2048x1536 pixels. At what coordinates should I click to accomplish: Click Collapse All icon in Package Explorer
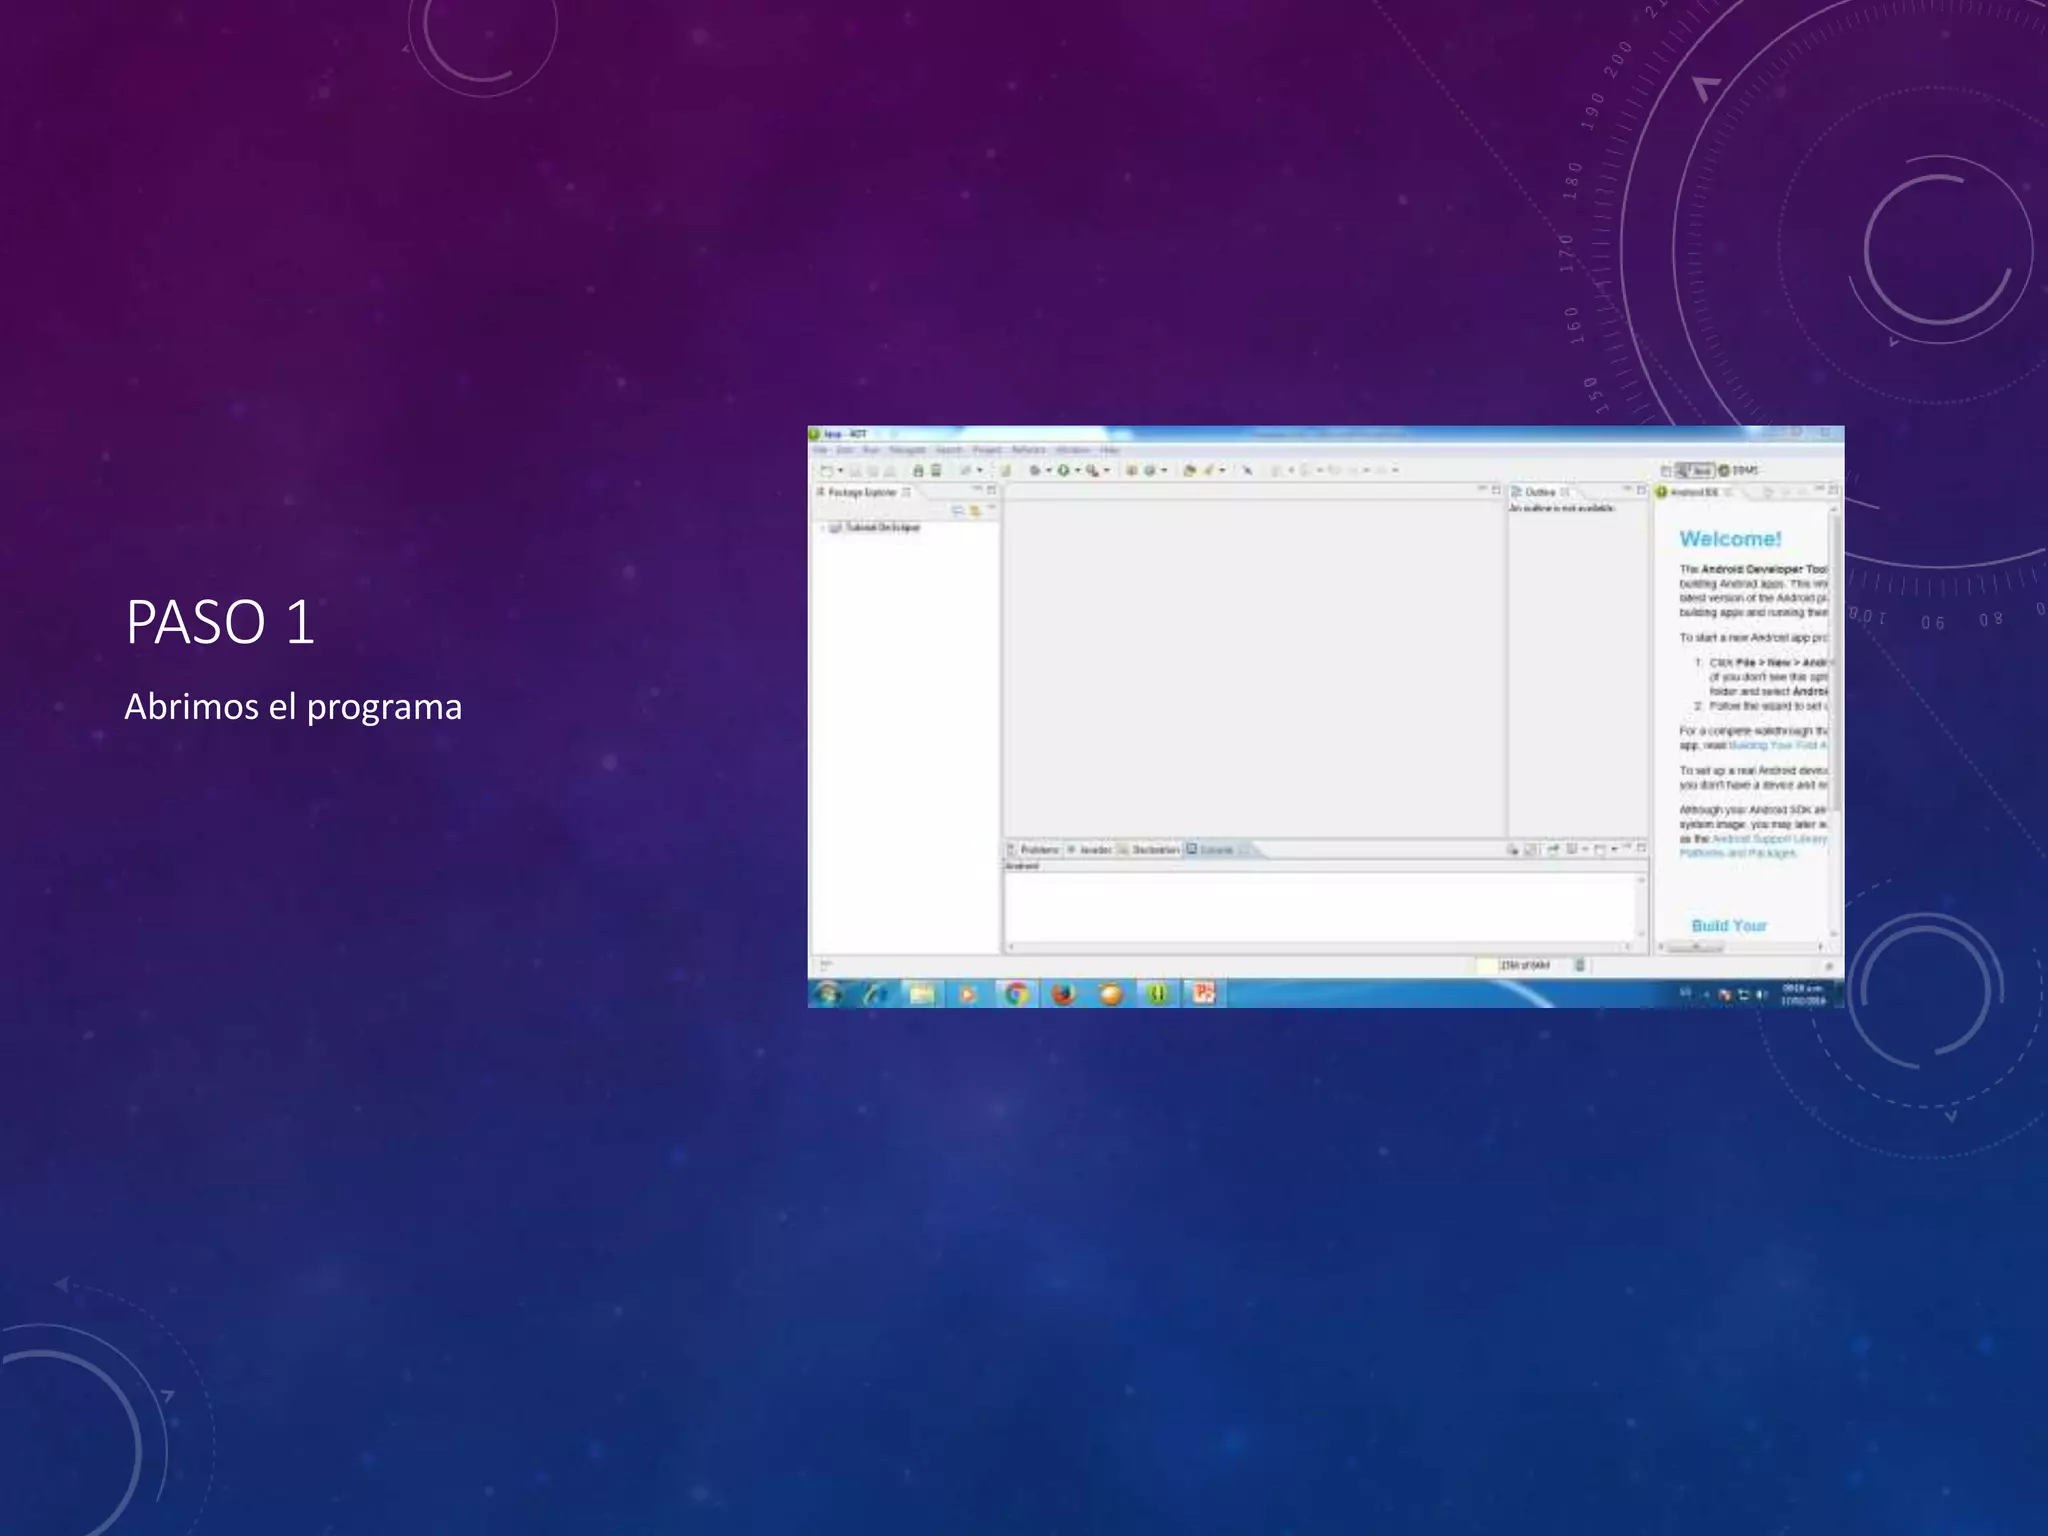[958, 511]
